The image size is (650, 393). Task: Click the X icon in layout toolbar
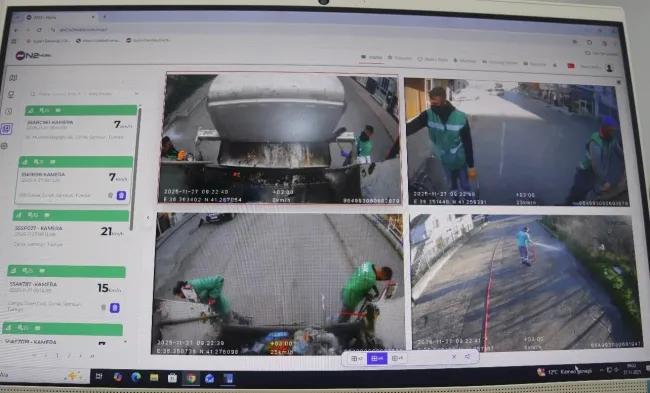(454, 357)
